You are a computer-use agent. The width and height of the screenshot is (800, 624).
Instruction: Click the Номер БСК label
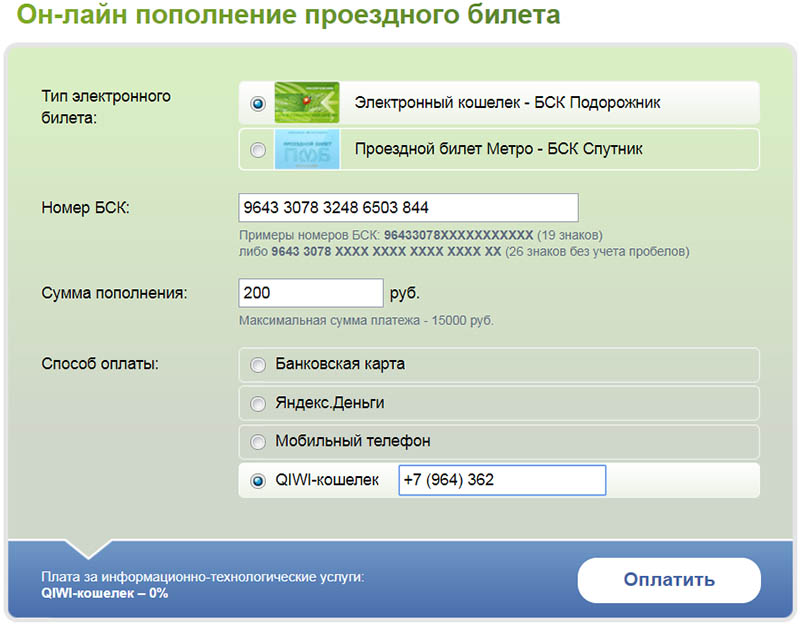tap(86, 208)
